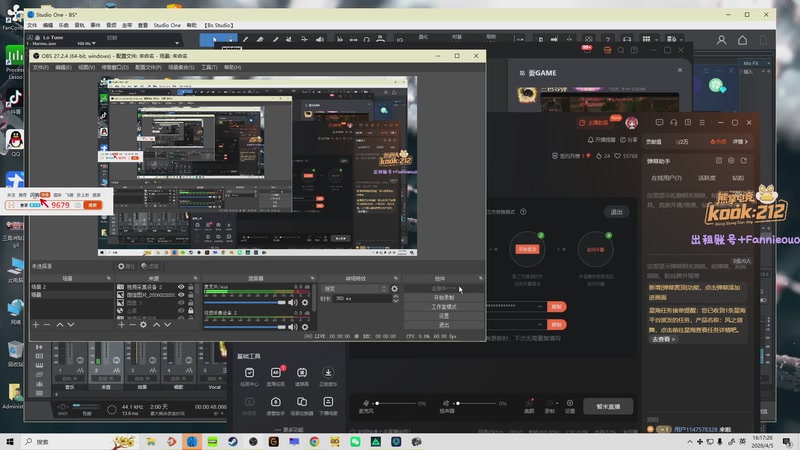Open gear settings for 视频采集设备 2 mixer channel
This screenshot has height=450, width=800.
coord(305,327)
